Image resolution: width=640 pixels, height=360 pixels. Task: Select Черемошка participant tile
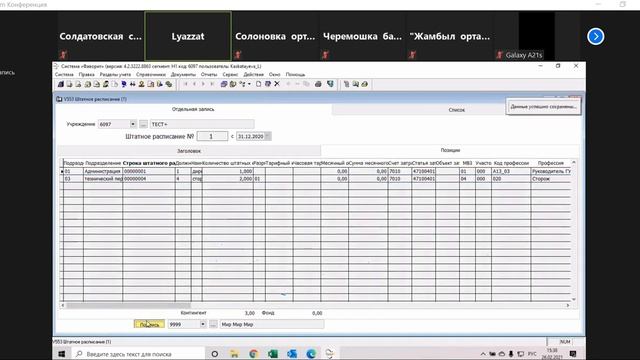(x=362, y=36)
